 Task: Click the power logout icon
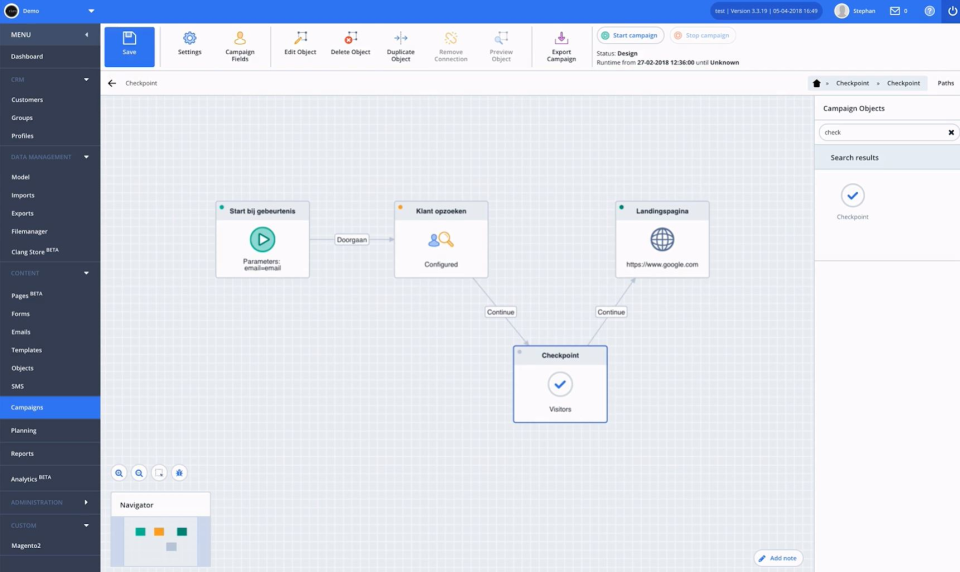click(x=950, y=11)
